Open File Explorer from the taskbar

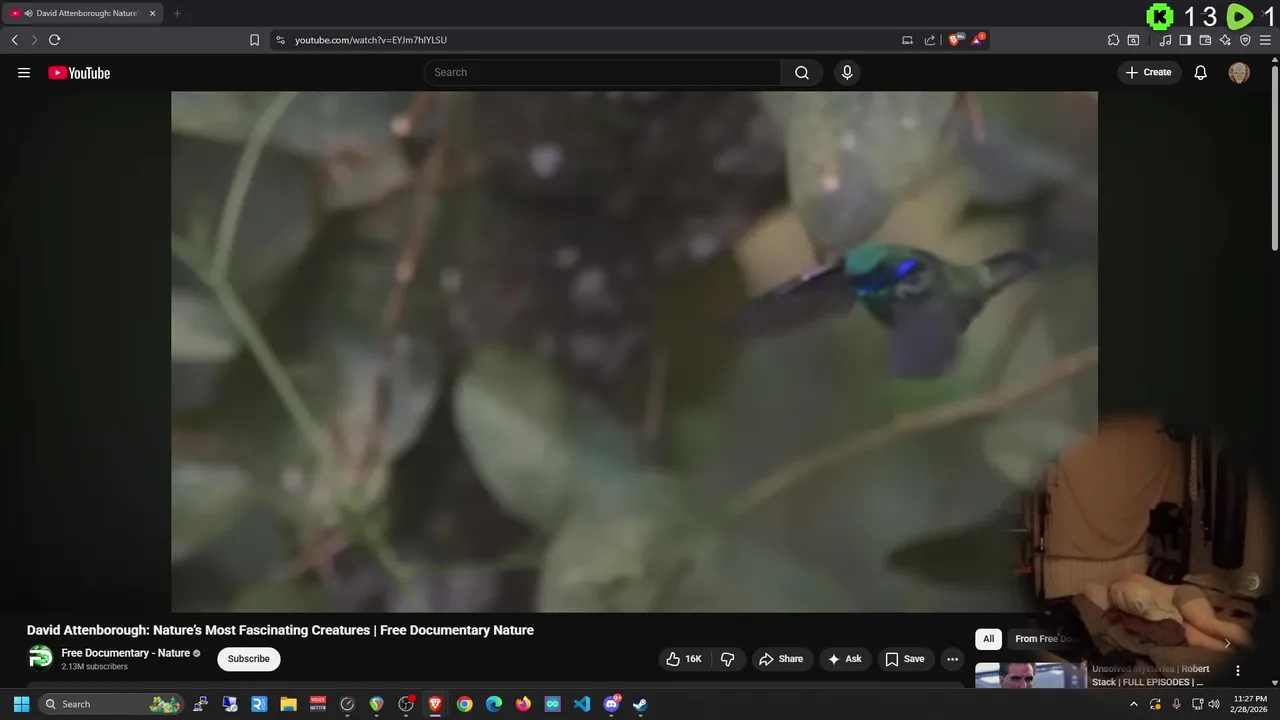[x=288, y=704]
